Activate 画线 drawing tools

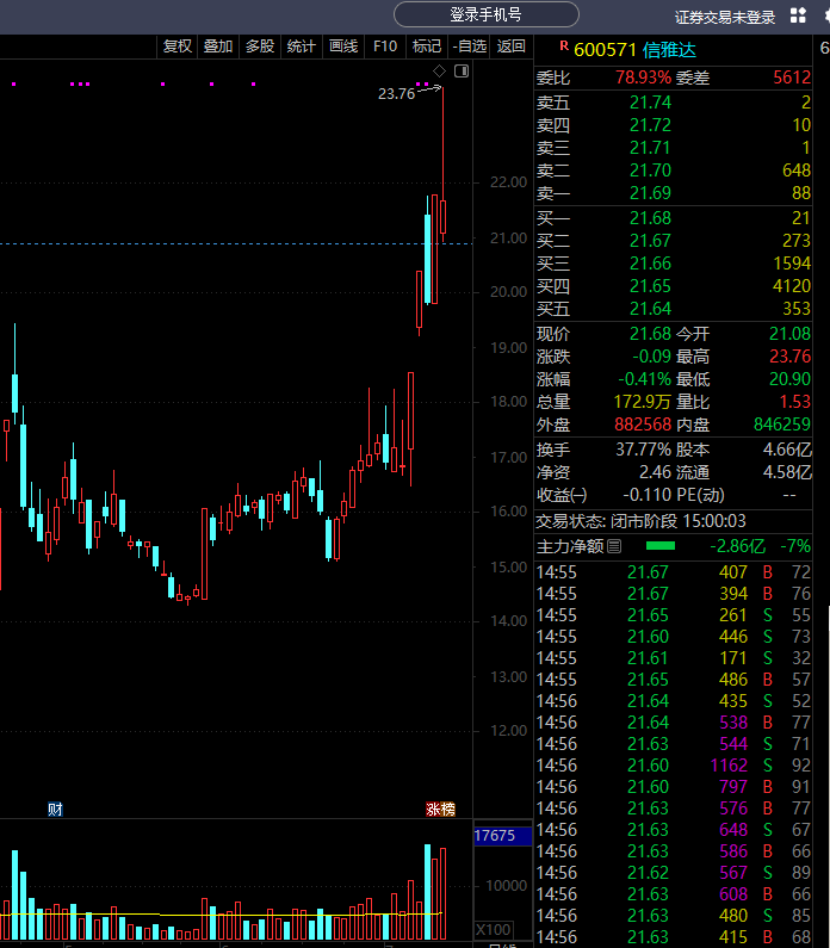pyautogui.click(x=343, y=47)
